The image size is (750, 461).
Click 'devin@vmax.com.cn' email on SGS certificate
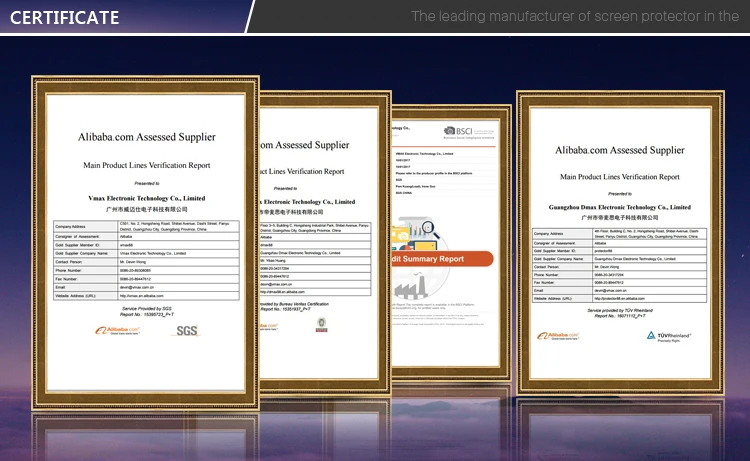[x=137, y=287]
